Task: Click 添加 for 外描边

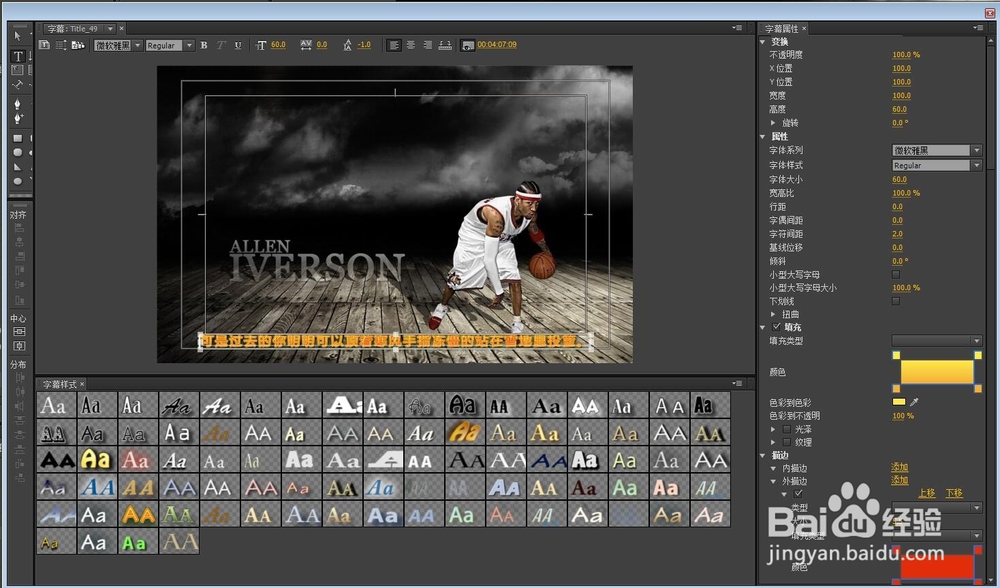Action: click(899, 480)
